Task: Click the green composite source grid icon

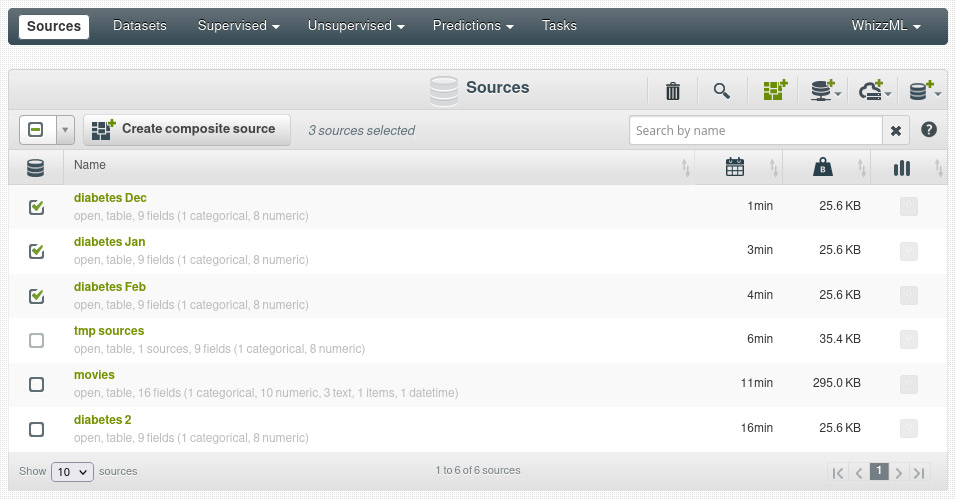Action: click(x=775, y=91)
